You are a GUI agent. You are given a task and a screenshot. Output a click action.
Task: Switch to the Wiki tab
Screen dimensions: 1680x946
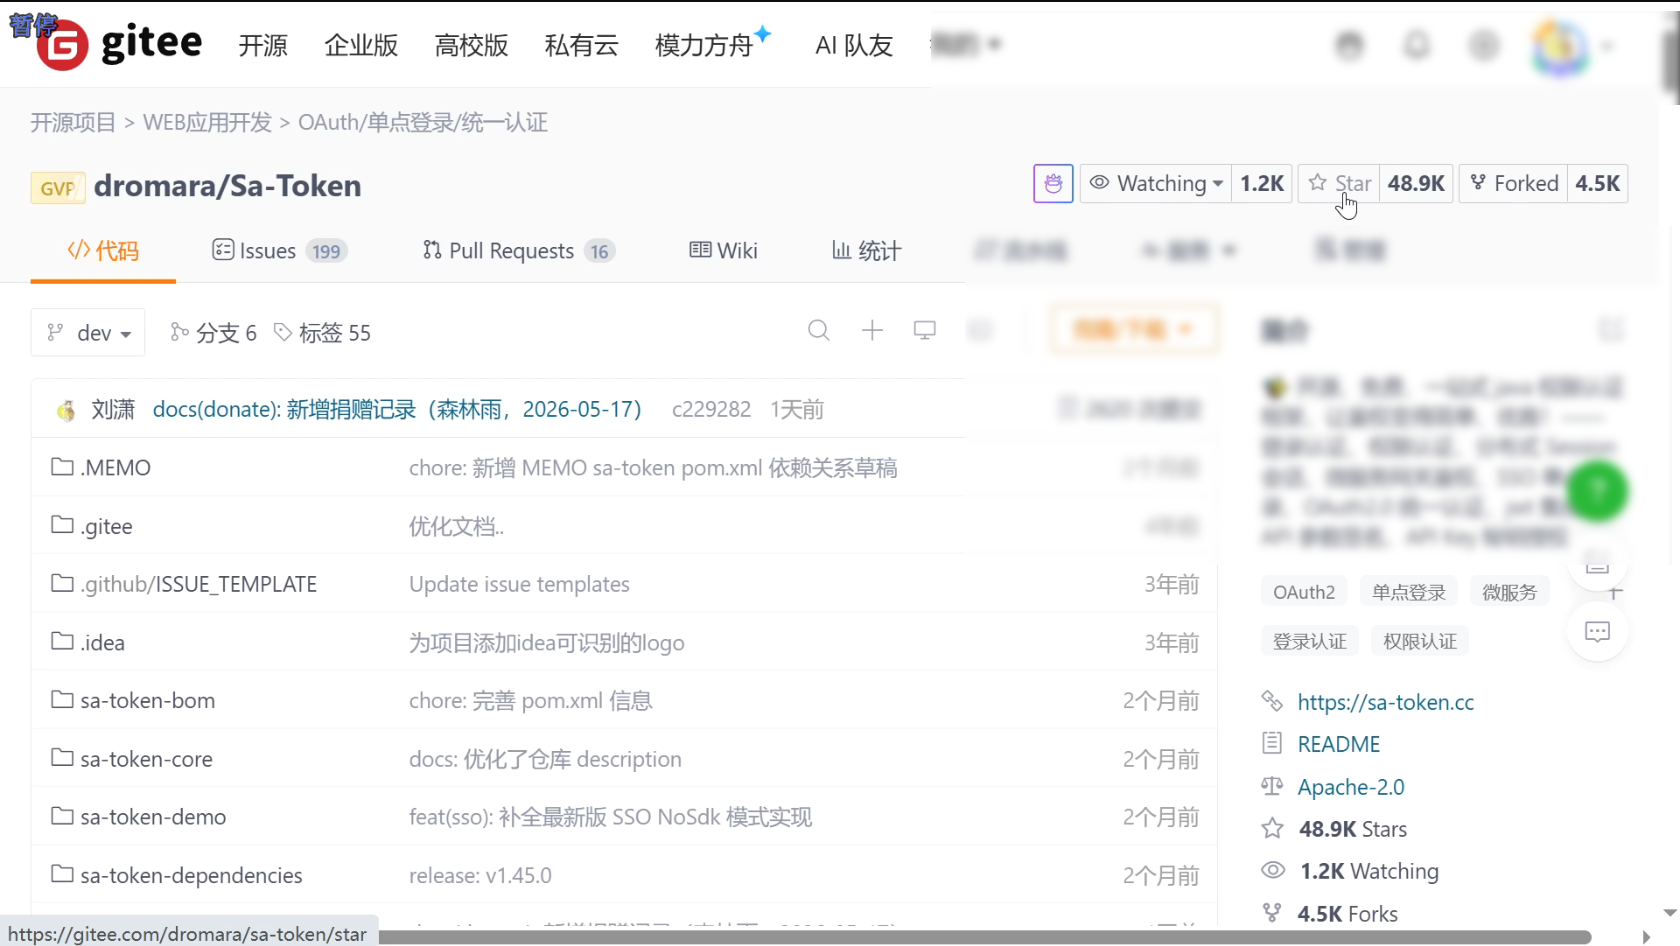pyautogui.click(x=723, y=250)
